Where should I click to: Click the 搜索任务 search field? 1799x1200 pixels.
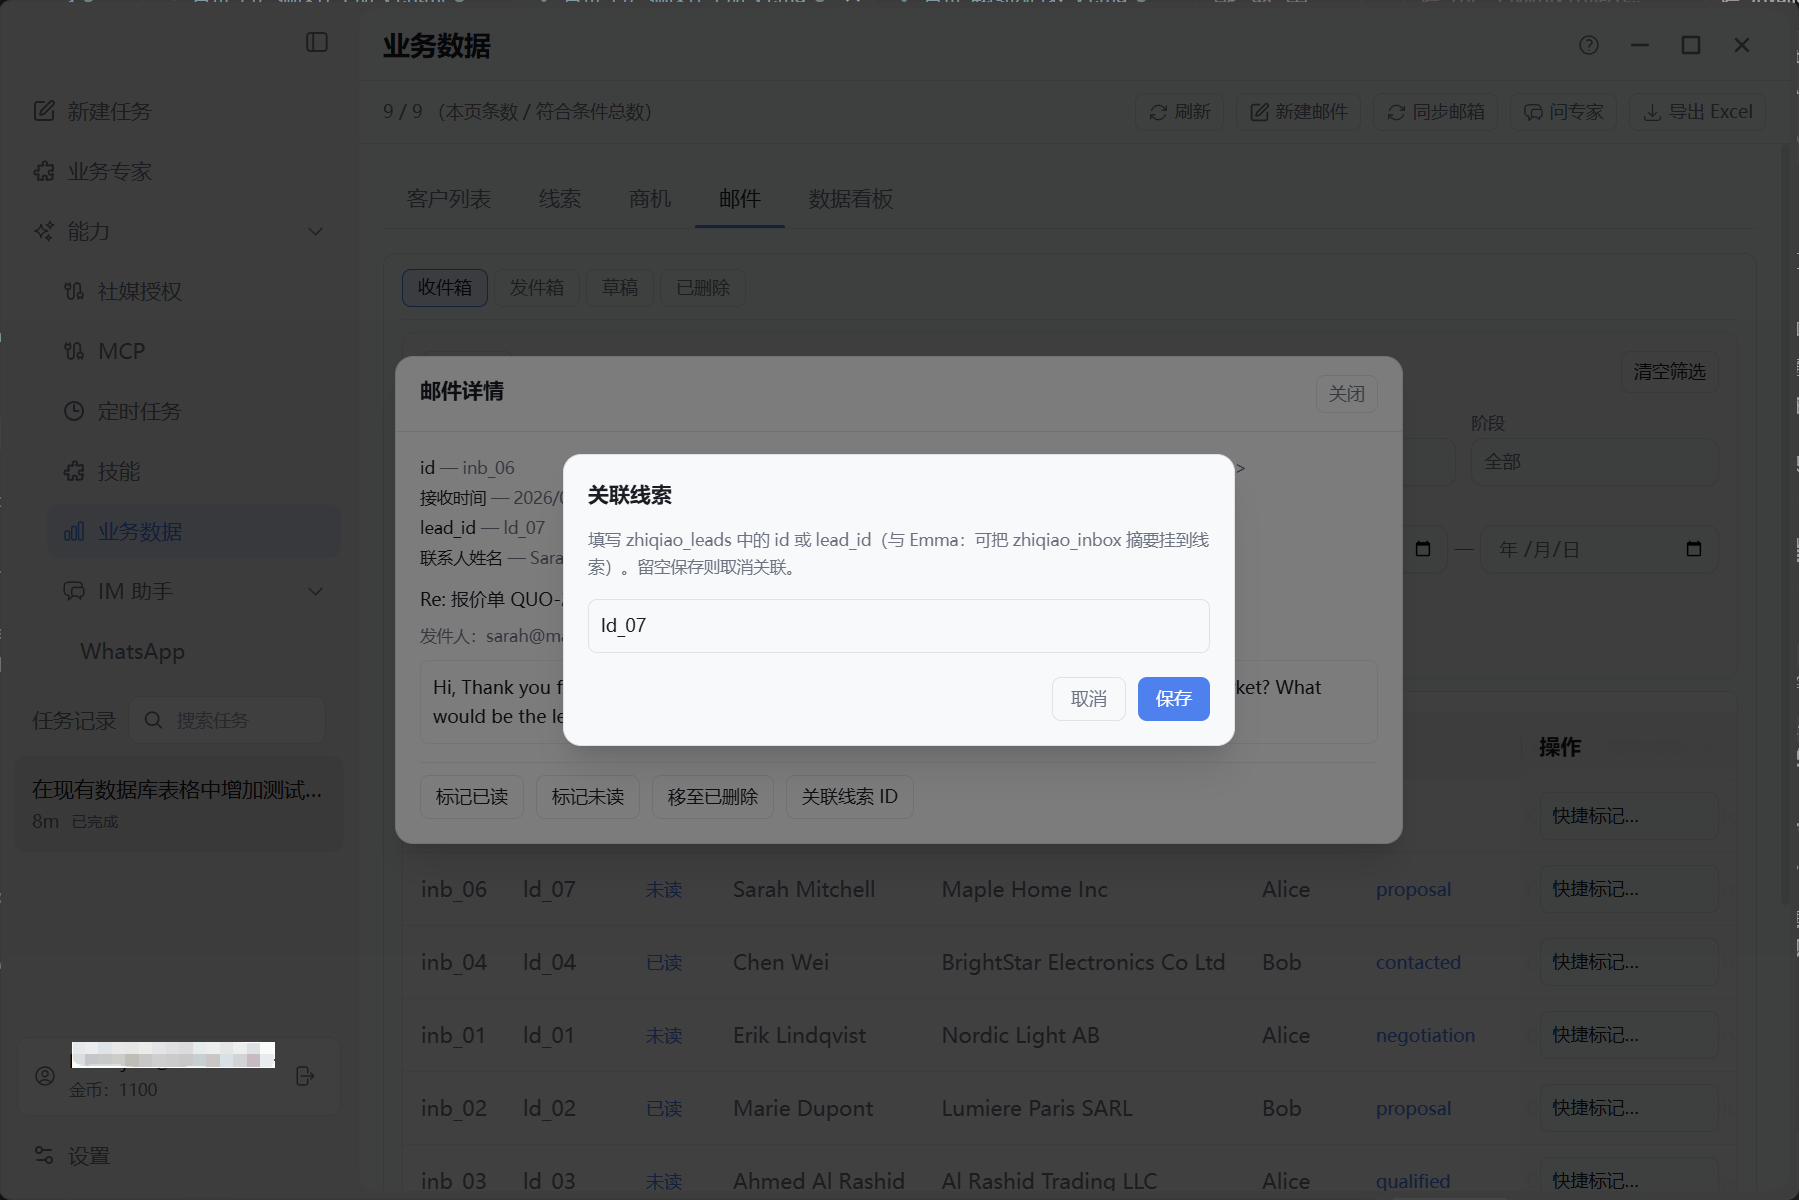[227, 720]
